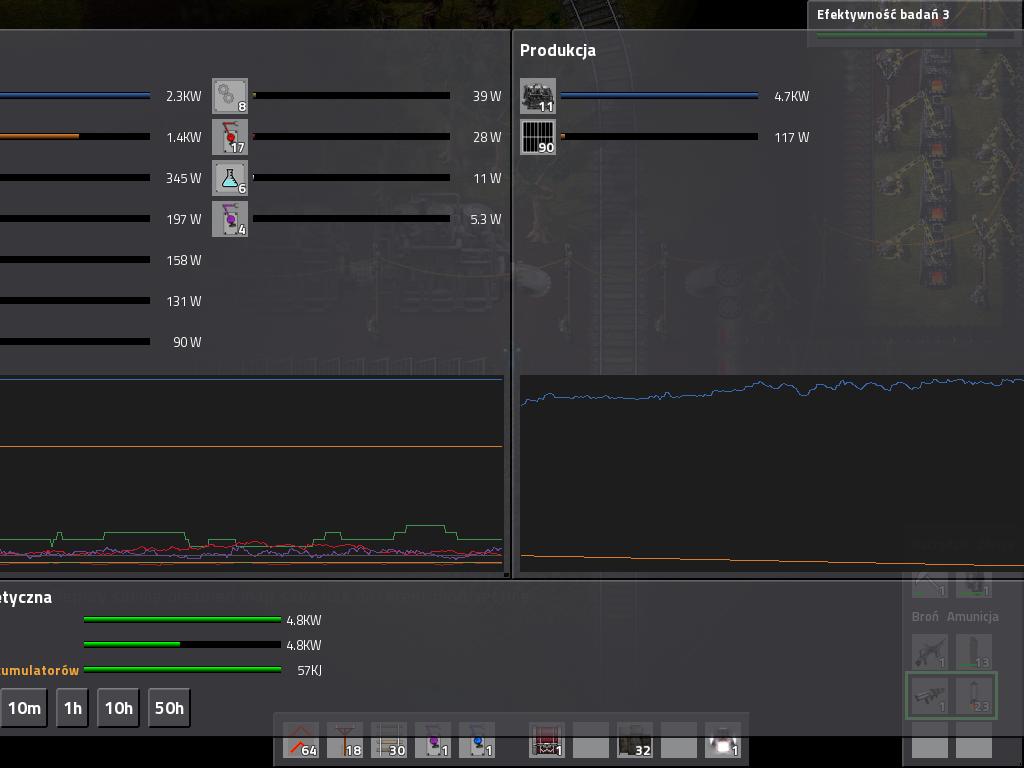The height and width of the screenshot is (768, 1024).
Task: Select the rocket ammo slot showing 23
Action: (x=974, y=695)
